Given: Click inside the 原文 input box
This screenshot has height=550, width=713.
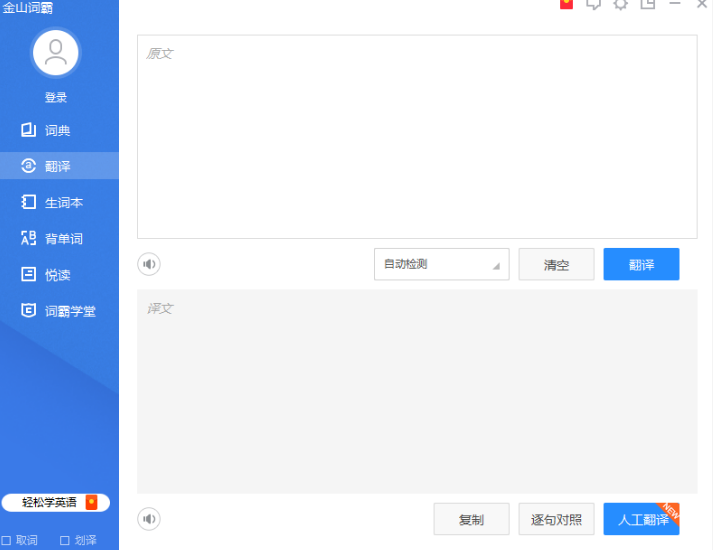Looking at the screenshot, I should pos(417,137).
